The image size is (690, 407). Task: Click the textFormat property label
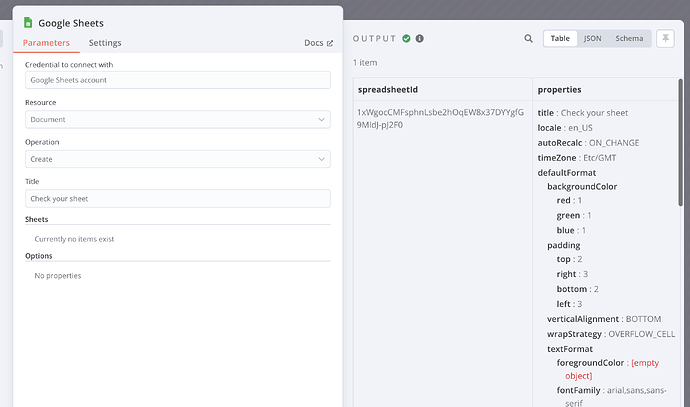(x=570, y=349)
